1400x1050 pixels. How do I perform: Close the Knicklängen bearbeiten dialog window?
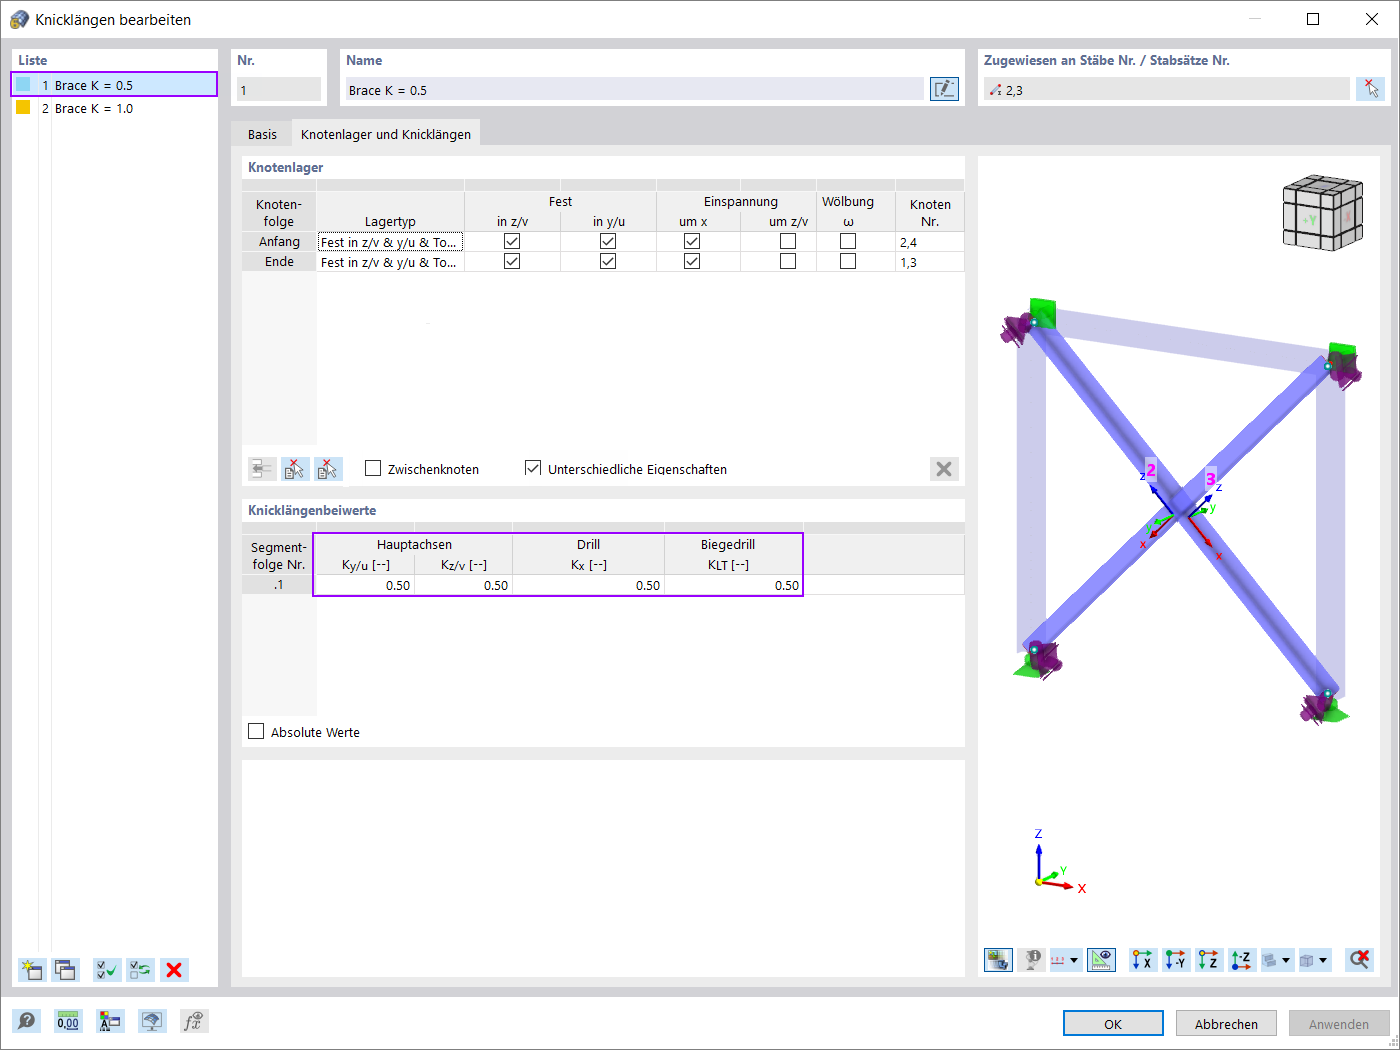pos(1372,19)
